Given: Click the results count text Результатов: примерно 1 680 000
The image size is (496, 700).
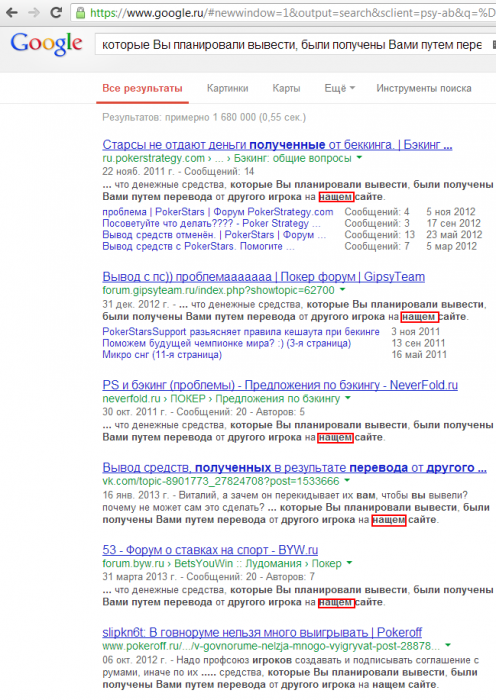Looking at the screenshot, I should click(204, 117).
